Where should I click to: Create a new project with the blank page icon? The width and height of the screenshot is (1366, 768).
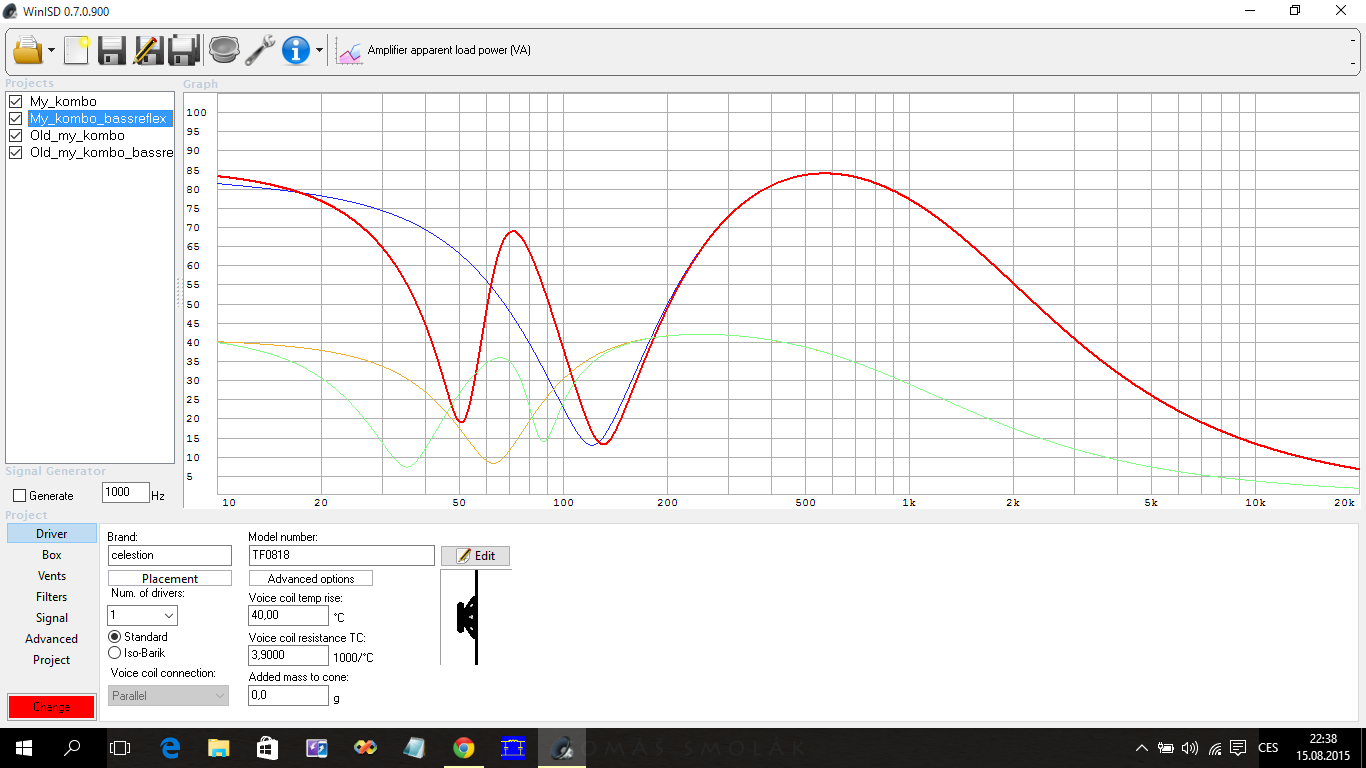coord(76,49)
